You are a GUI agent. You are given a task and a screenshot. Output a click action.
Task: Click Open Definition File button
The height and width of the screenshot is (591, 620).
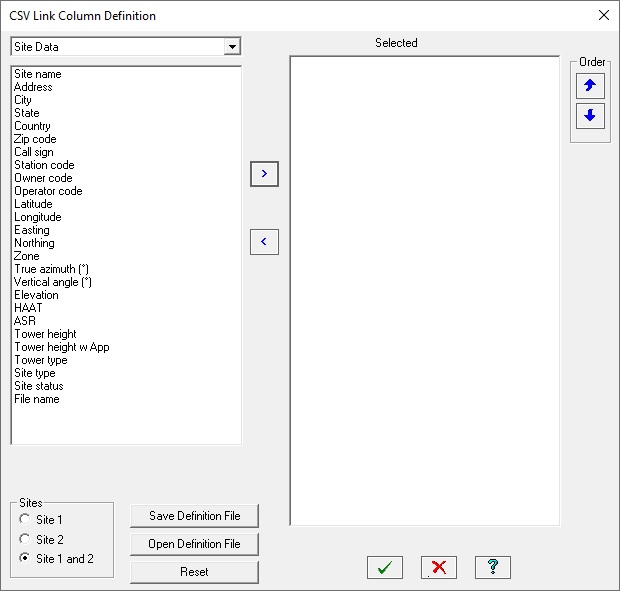coord(194,544)
